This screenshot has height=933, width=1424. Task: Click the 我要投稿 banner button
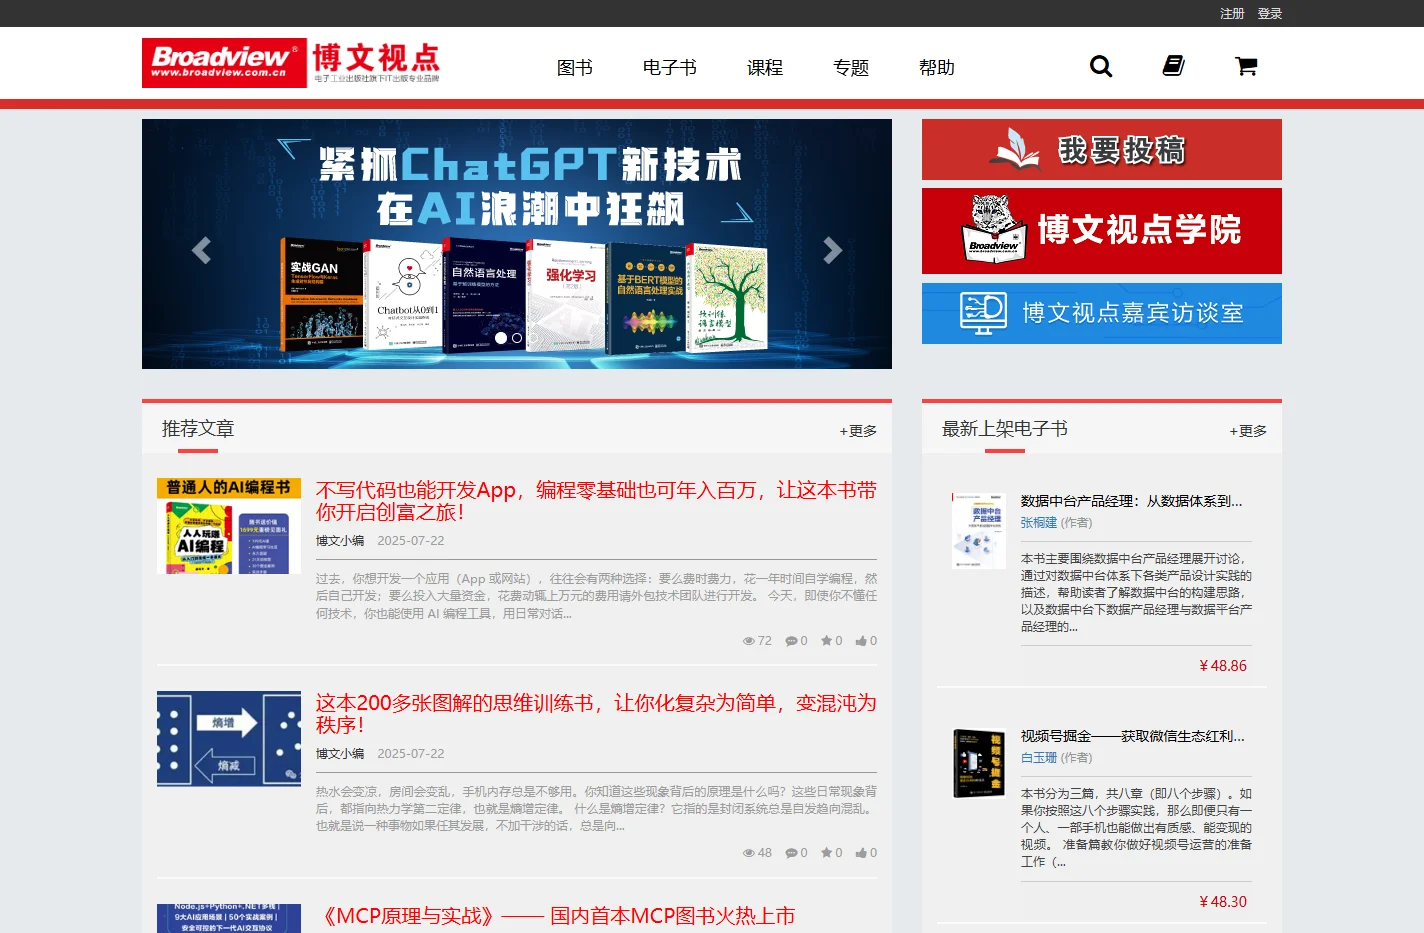point(1102,150)
